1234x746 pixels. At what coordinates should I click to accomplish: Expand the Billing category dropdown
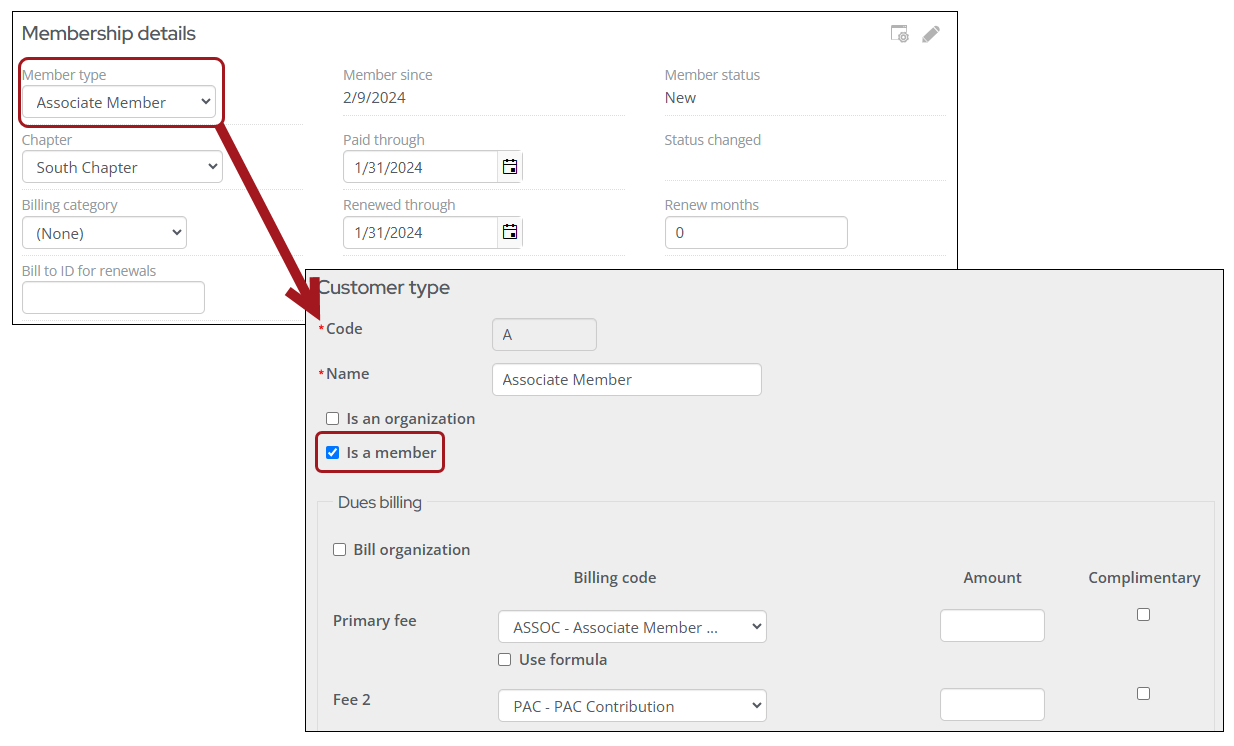click(x=104, y=232)
